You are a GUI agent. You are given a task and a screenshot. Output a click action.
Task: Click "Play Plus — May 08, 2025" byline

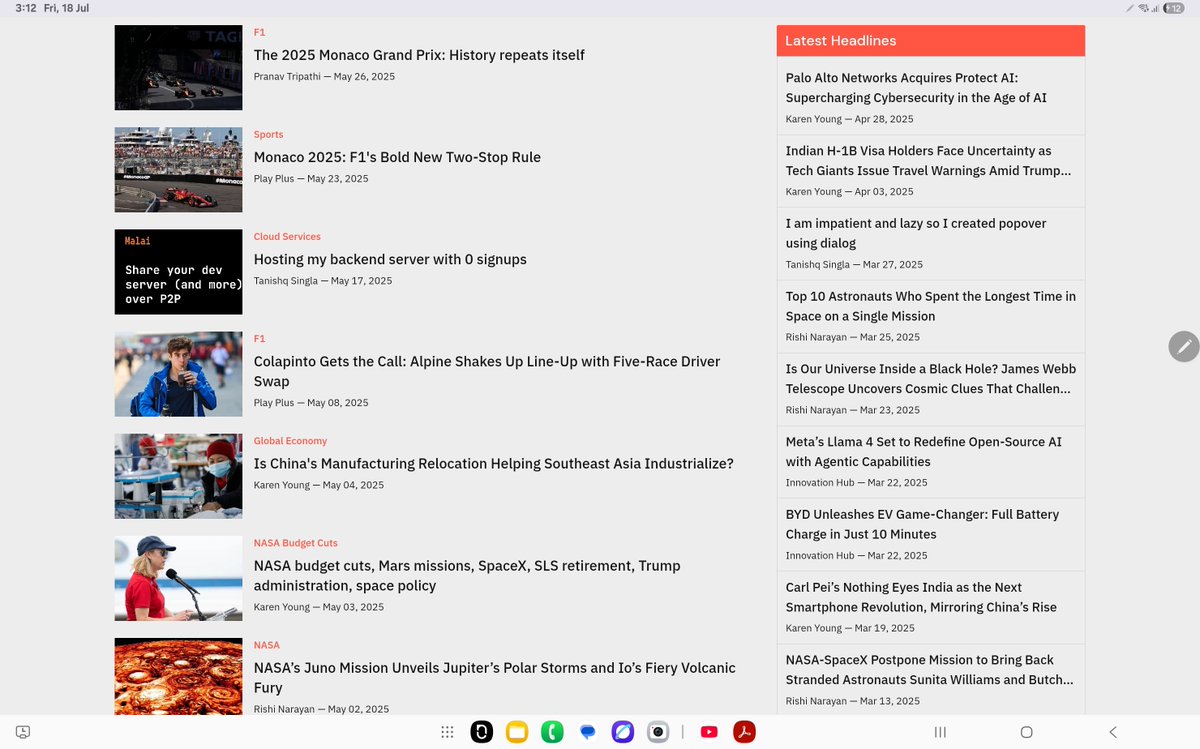[x=311, y=402]
